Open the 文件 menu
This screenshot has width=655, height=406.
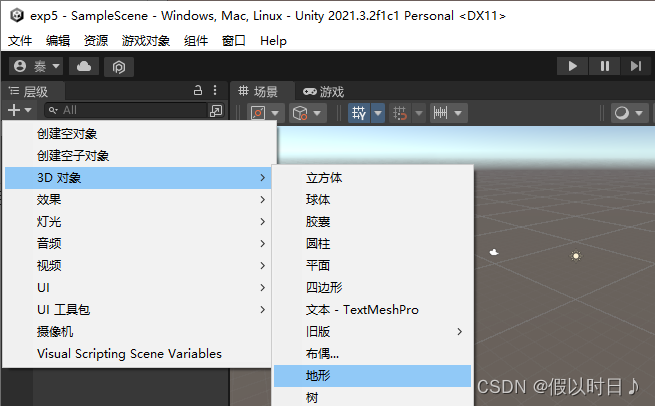pyautogui.click(x=20, y=41)
